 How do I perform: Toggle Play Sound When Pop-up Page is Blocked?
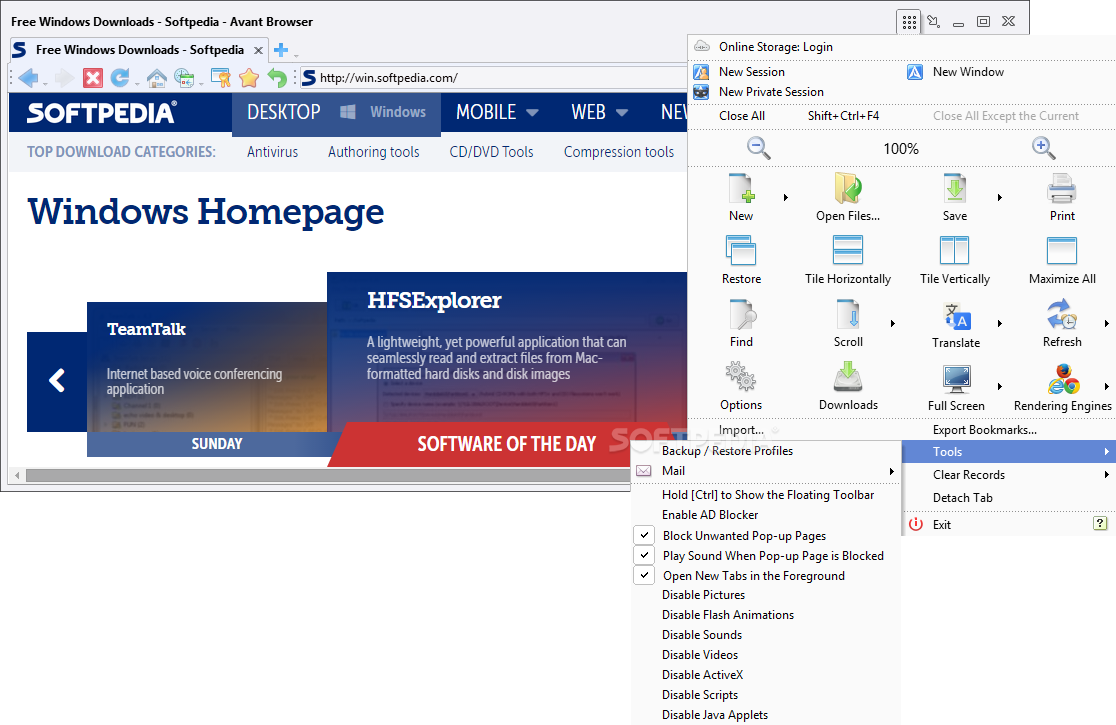773,555
